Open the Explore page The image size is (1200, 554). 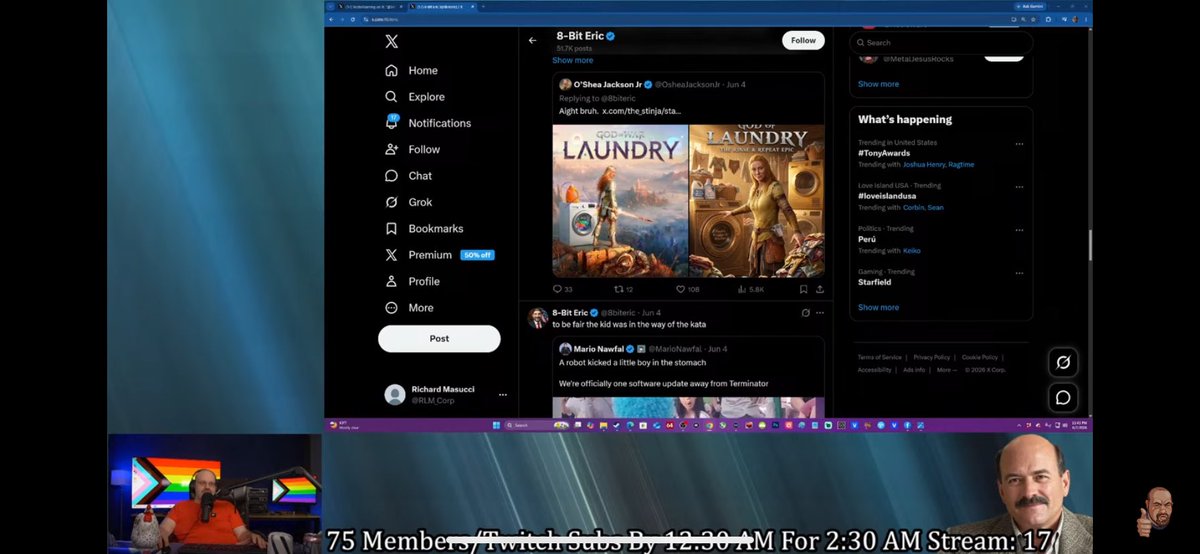415,97
